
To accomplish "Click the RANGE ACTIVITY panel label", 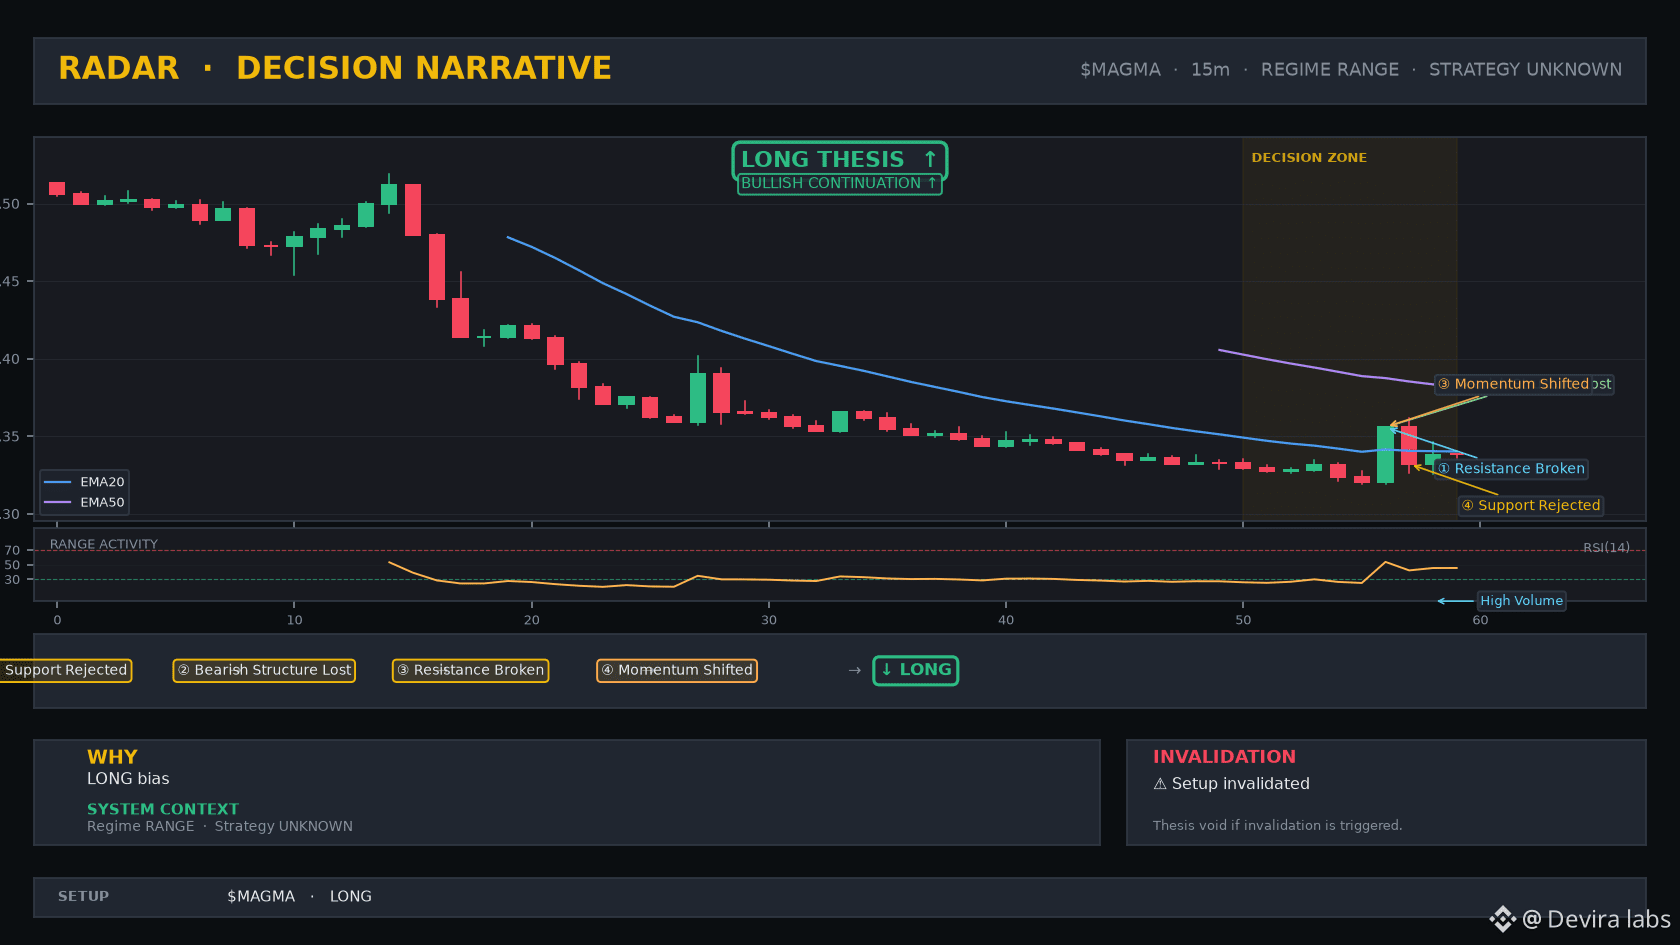I will [x=104, y=545].
